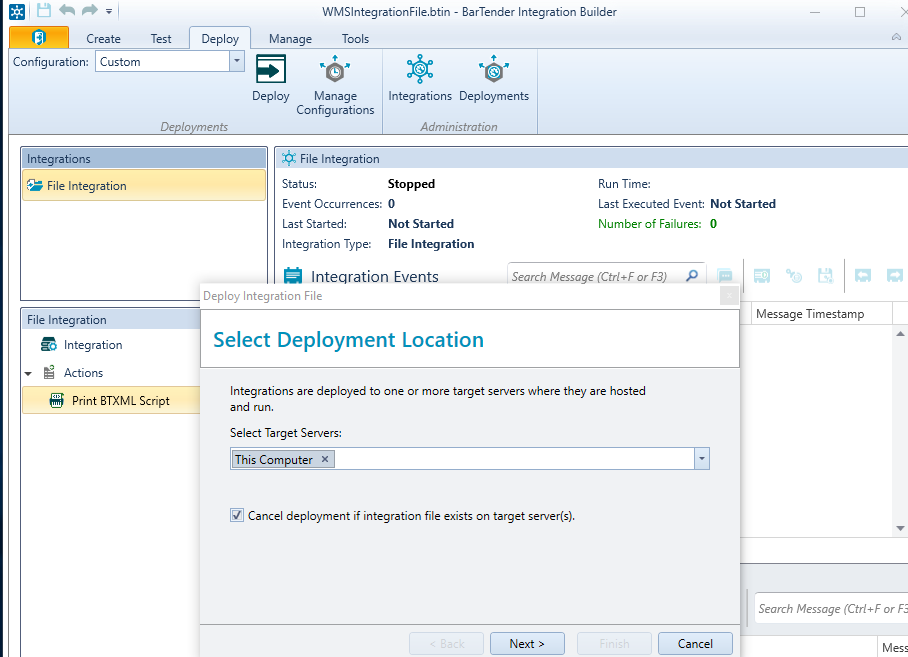Click the Message Timestamp column header
Image resolution: width=908 pixels, height=657 pixels.
point(822,314)
